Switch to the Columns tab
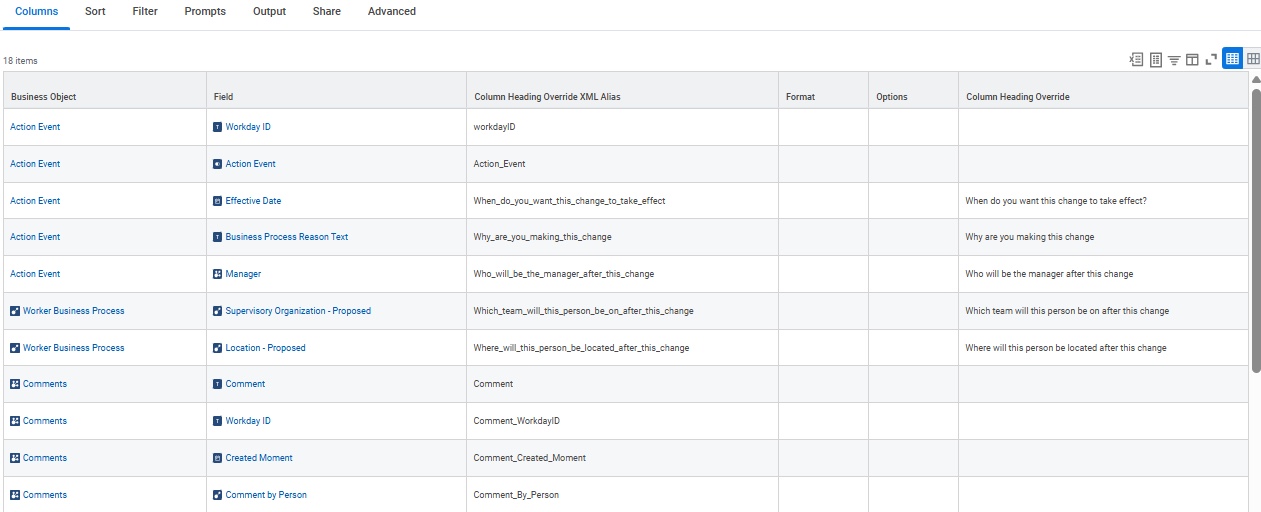Viewport: 1261px width, 512px height. pos(36,12)
